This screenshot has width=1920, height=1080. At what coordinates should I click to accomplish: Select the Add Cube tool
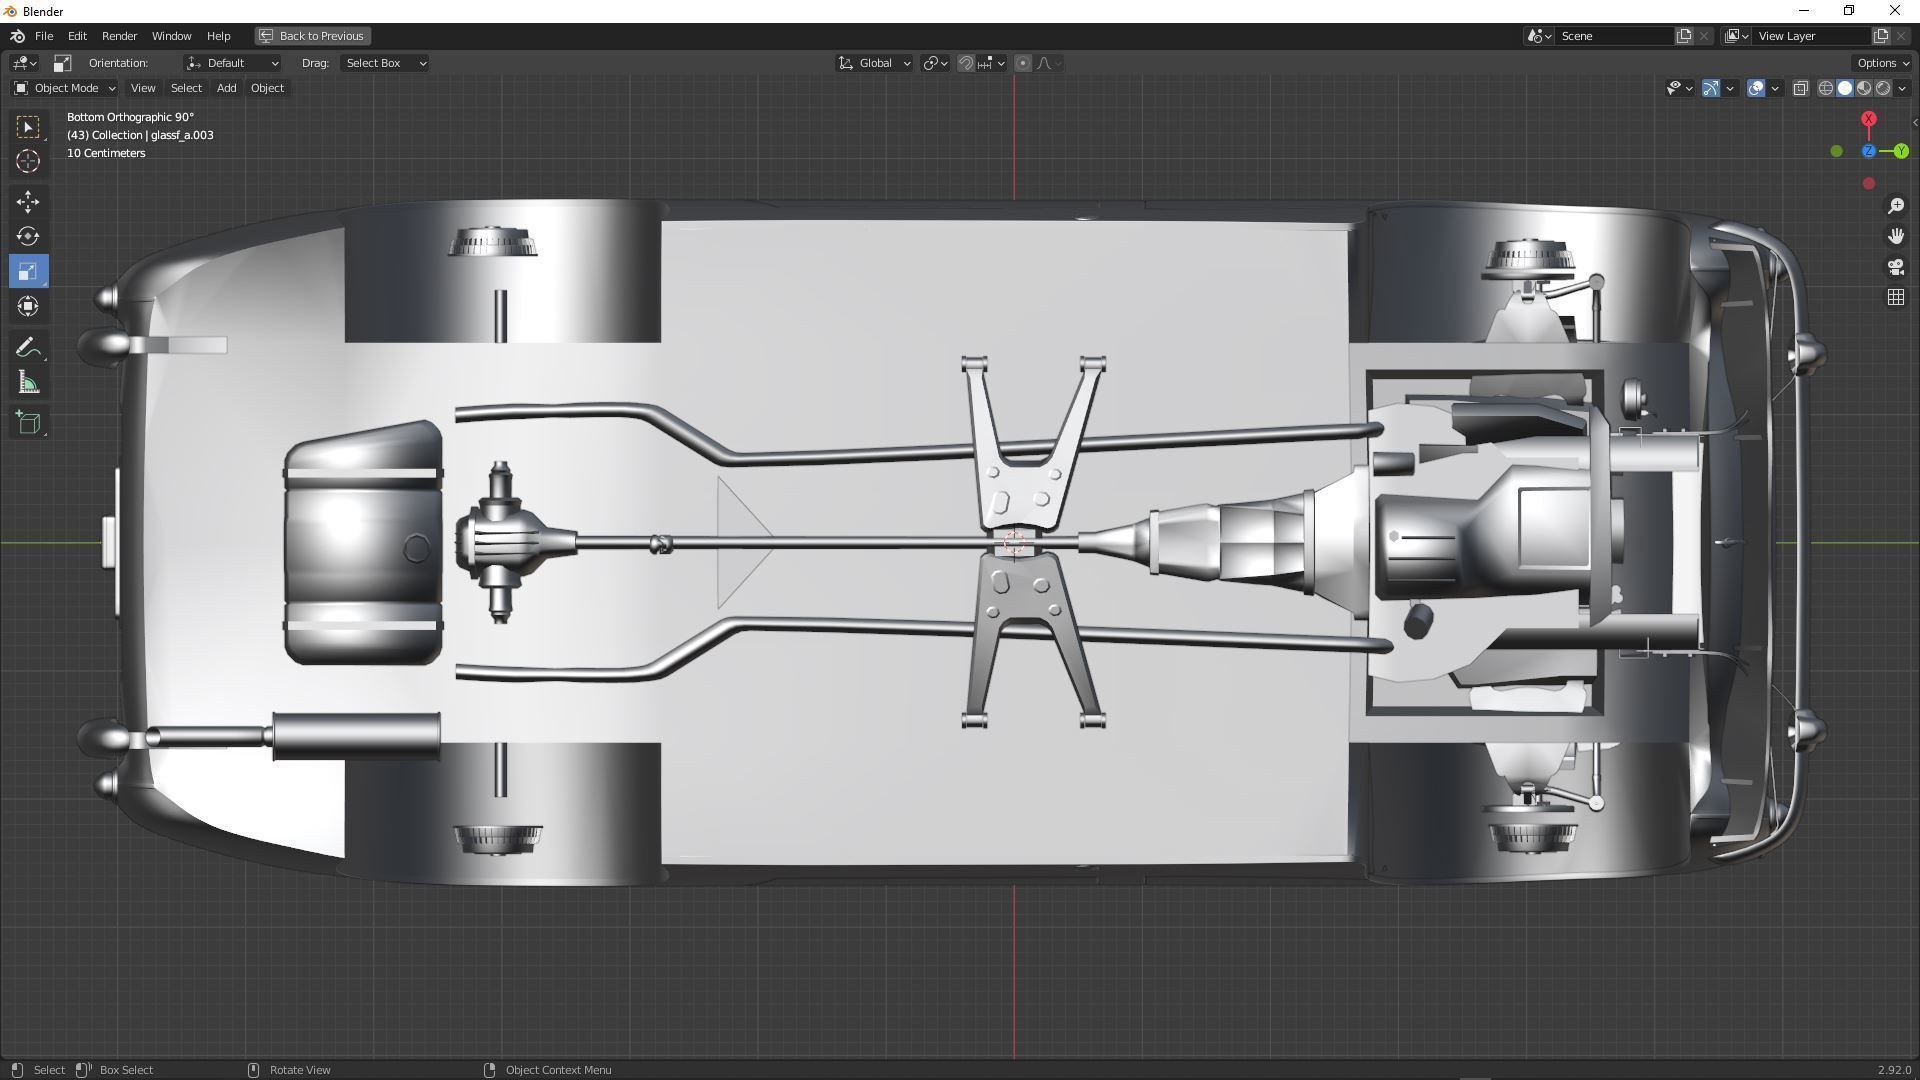(x=28, y=423)
